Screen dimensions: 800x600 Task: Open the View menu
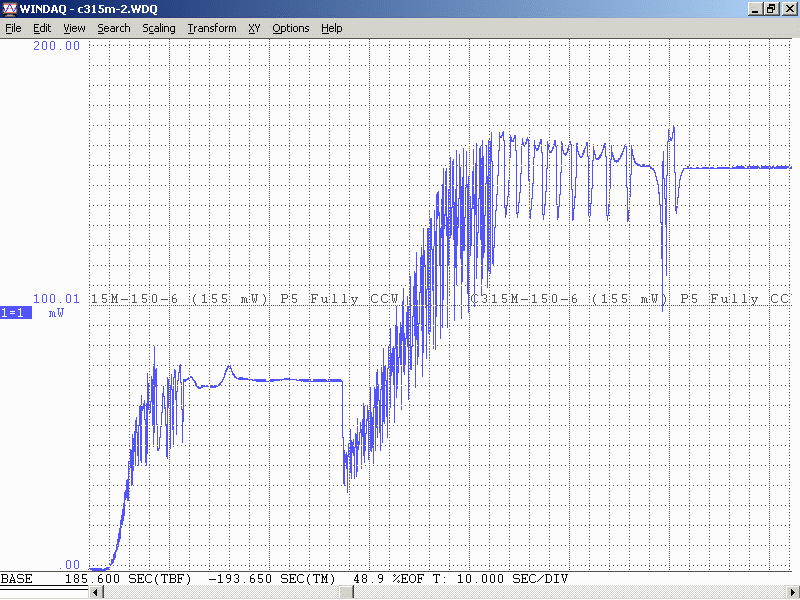74,28
